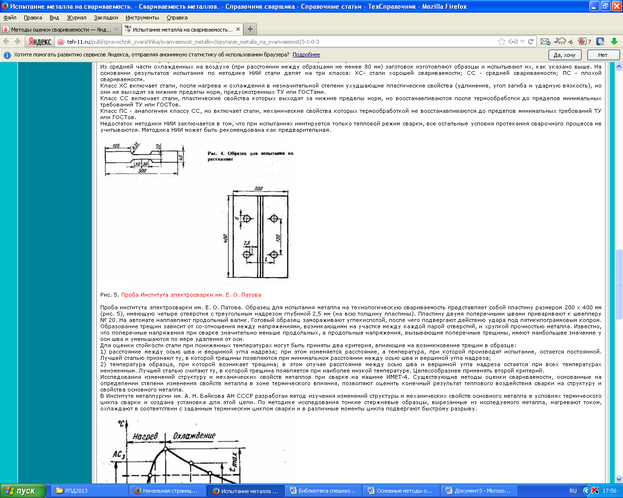This screenshot has height=498, width=623.
Task: Switch to tab Испытание металла на свариваемость
Action: point(182,29)
